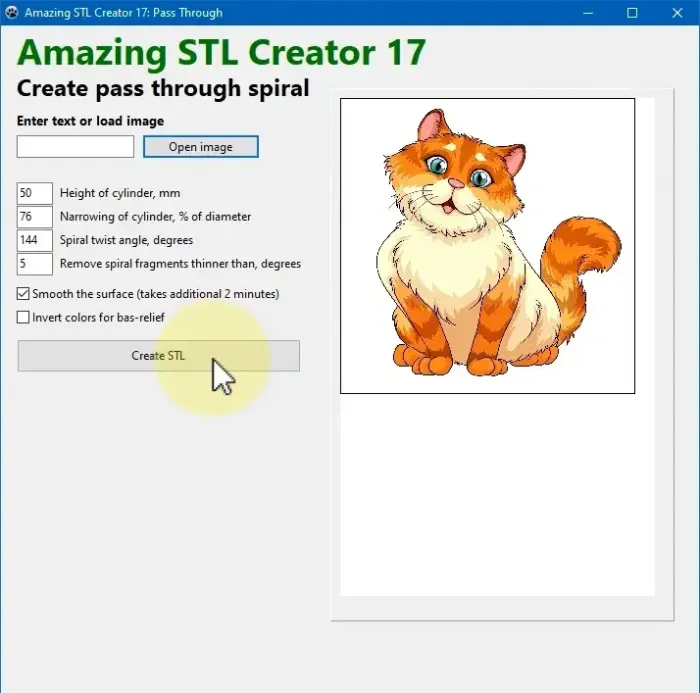The image size is (700, 693).
Task: Disable the Smooth the surface checkbox
Action: 23,295
